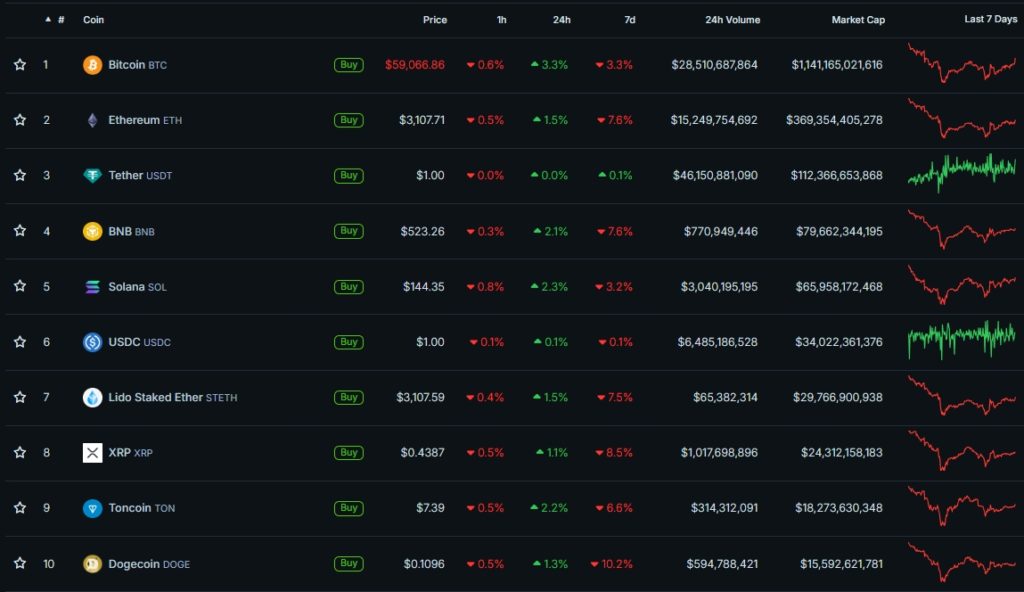Star Dogecoin to favorite it

pyautogui.click(x=19, y=563)
